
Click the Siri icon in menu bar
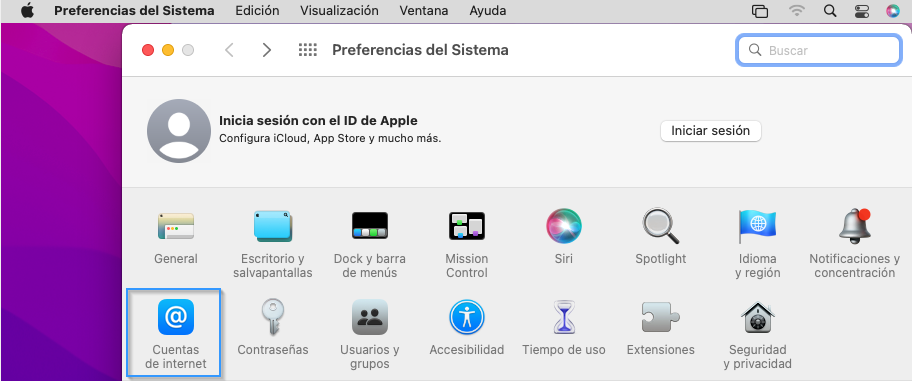[893, 11]
